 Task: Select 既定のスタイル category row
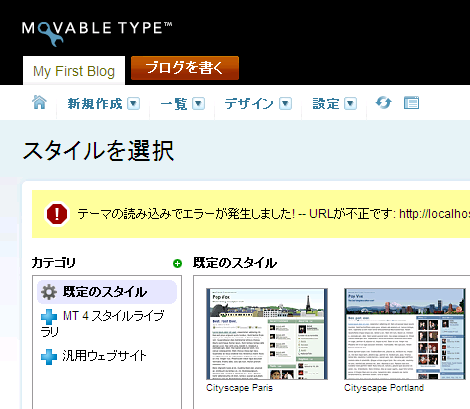[107, 292]
